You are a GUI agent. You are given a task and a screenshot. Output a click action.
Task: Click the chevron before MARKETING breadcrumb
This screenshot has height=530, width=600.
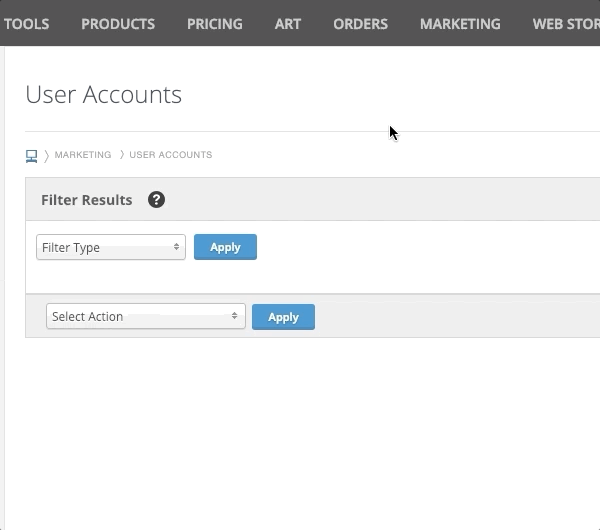(46, 155)
